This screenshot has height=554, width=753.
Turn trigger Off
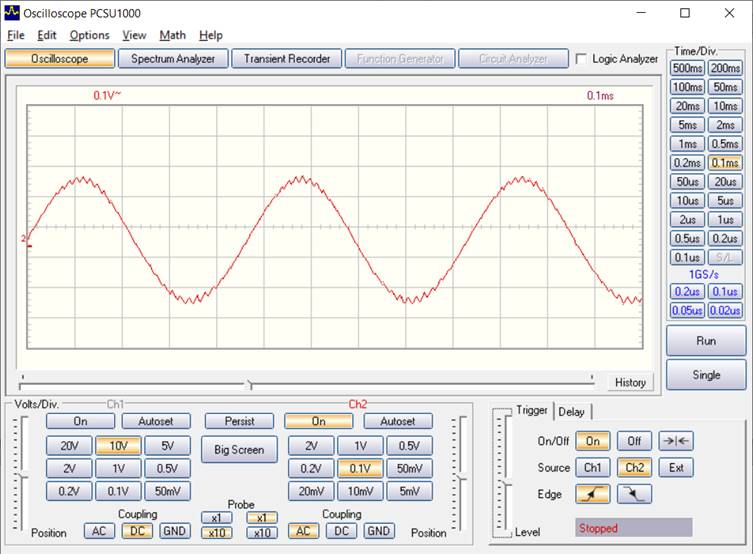click(634, 441)
